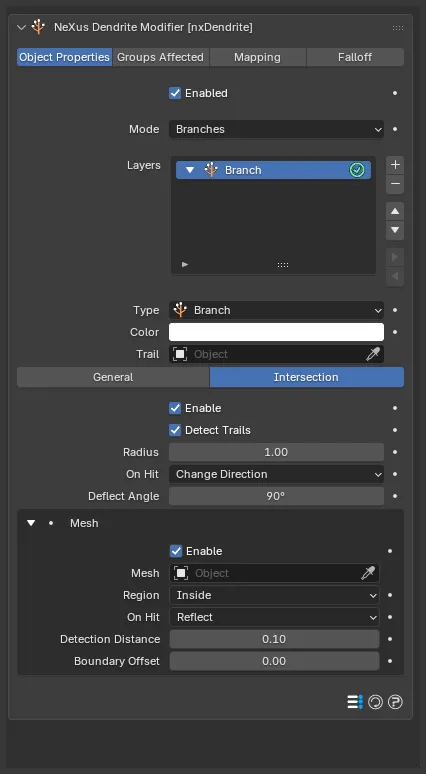
Task: Click the Radius 1.00 field
Action: pos(276,452)
